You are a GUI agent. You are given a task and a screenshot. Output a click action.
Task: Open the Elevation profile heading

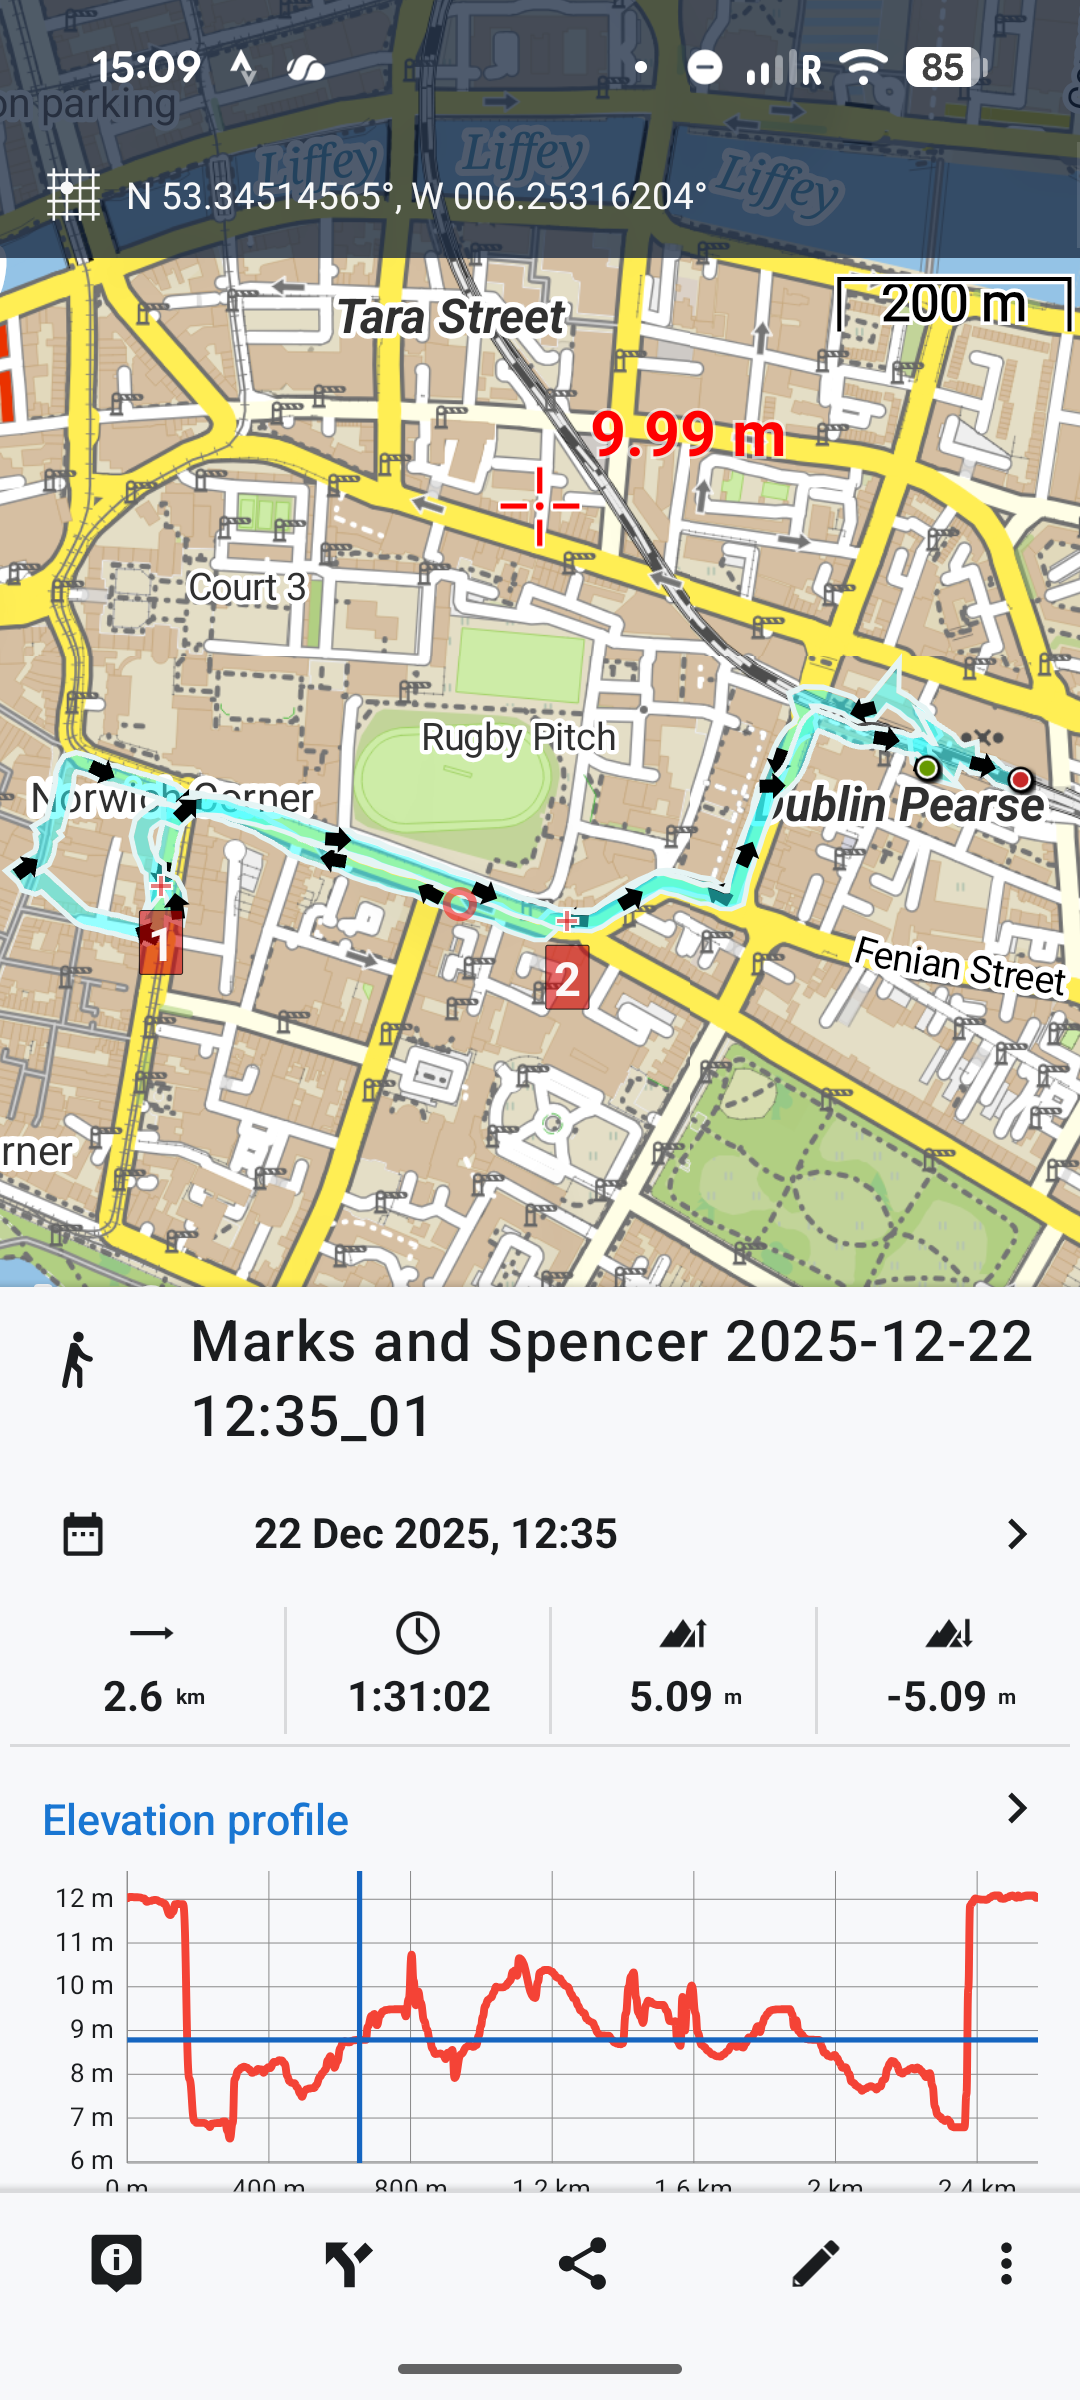click(196, 1820)
